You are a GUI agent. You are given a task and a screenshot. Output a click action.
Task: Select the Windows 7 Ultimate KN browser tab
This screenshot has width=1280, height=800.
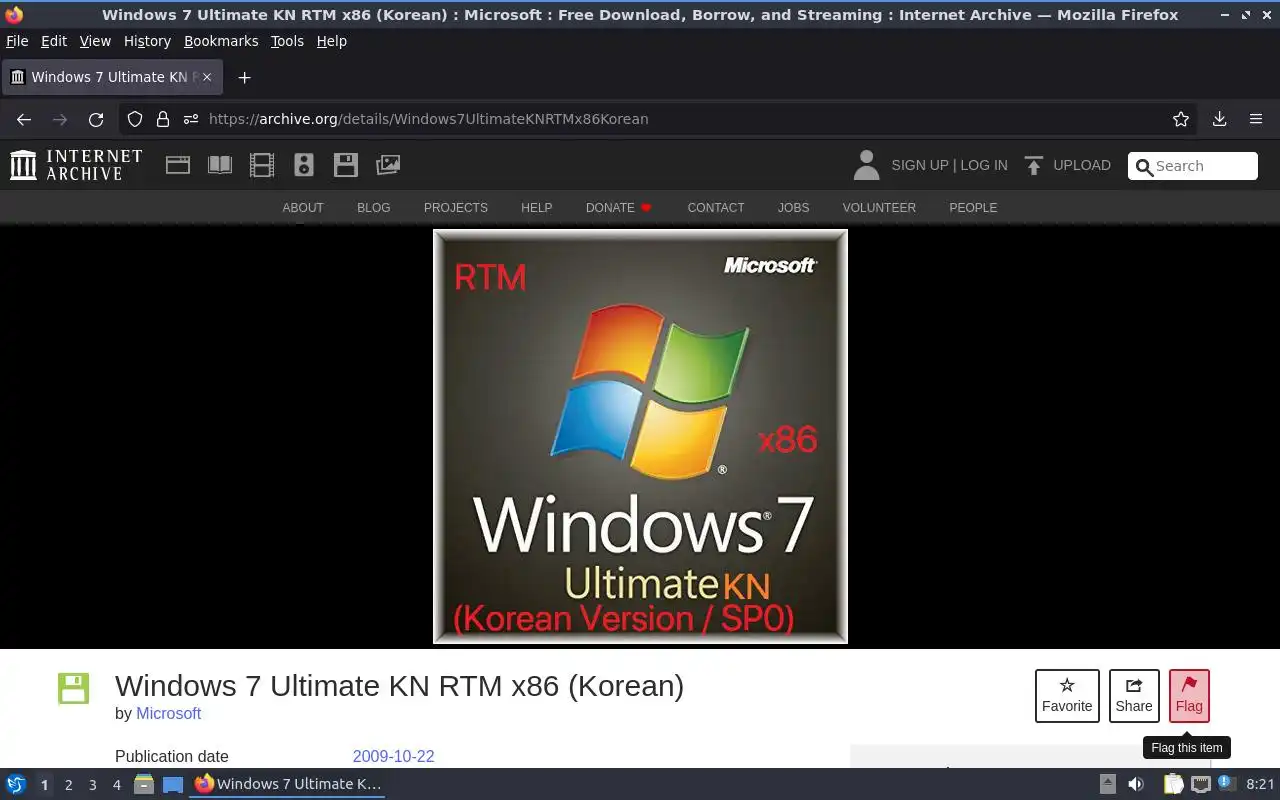112,77
